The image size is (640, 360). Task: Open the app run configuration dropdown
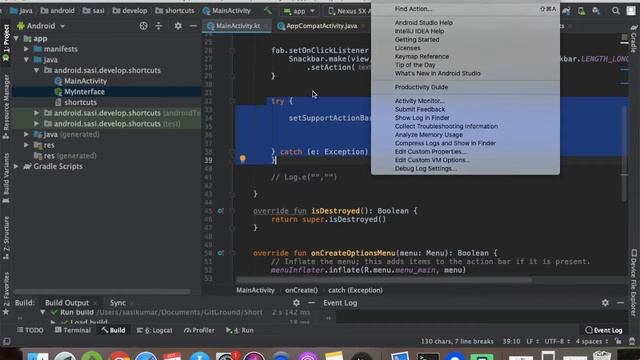(299, 11)
